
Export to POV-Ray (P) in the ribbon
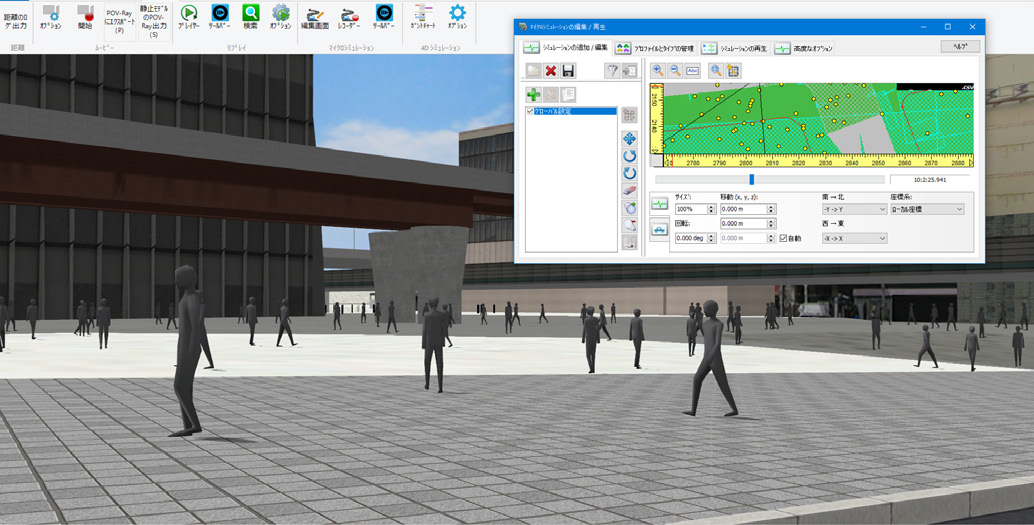pyautogui.click(x=119, y=21)
